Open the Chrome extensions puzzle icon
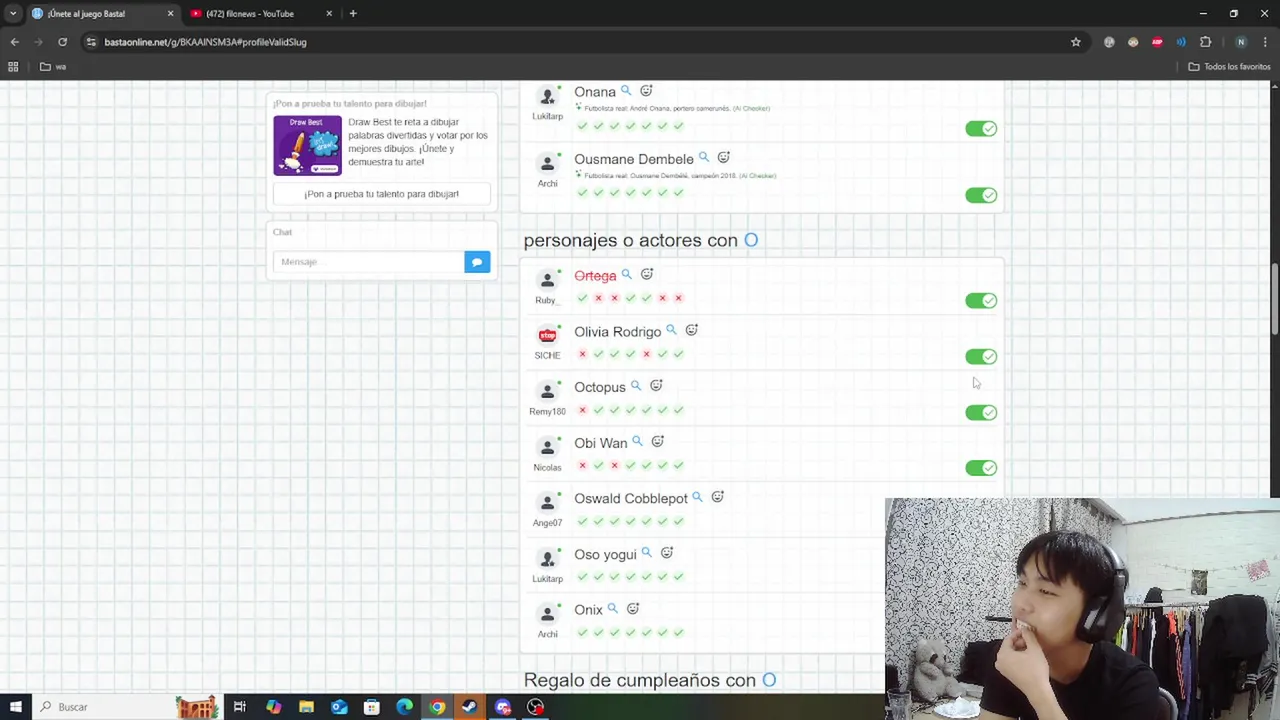The width and height of the screenshot is (1280, 720). (x=1205, y=42)
